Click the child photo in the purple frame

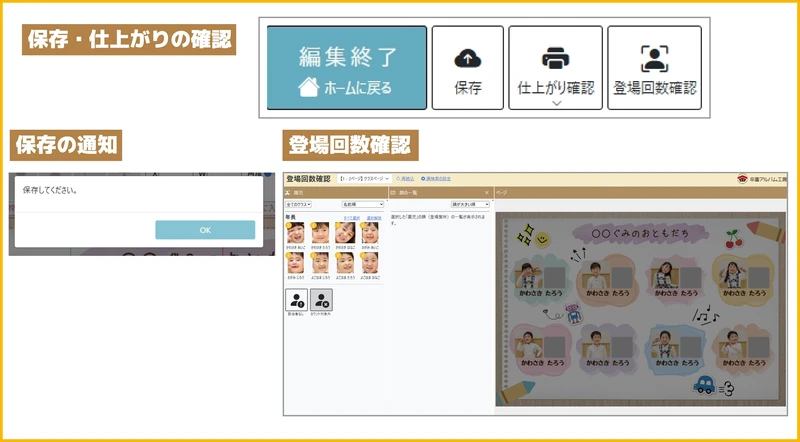tap(595, 345)
